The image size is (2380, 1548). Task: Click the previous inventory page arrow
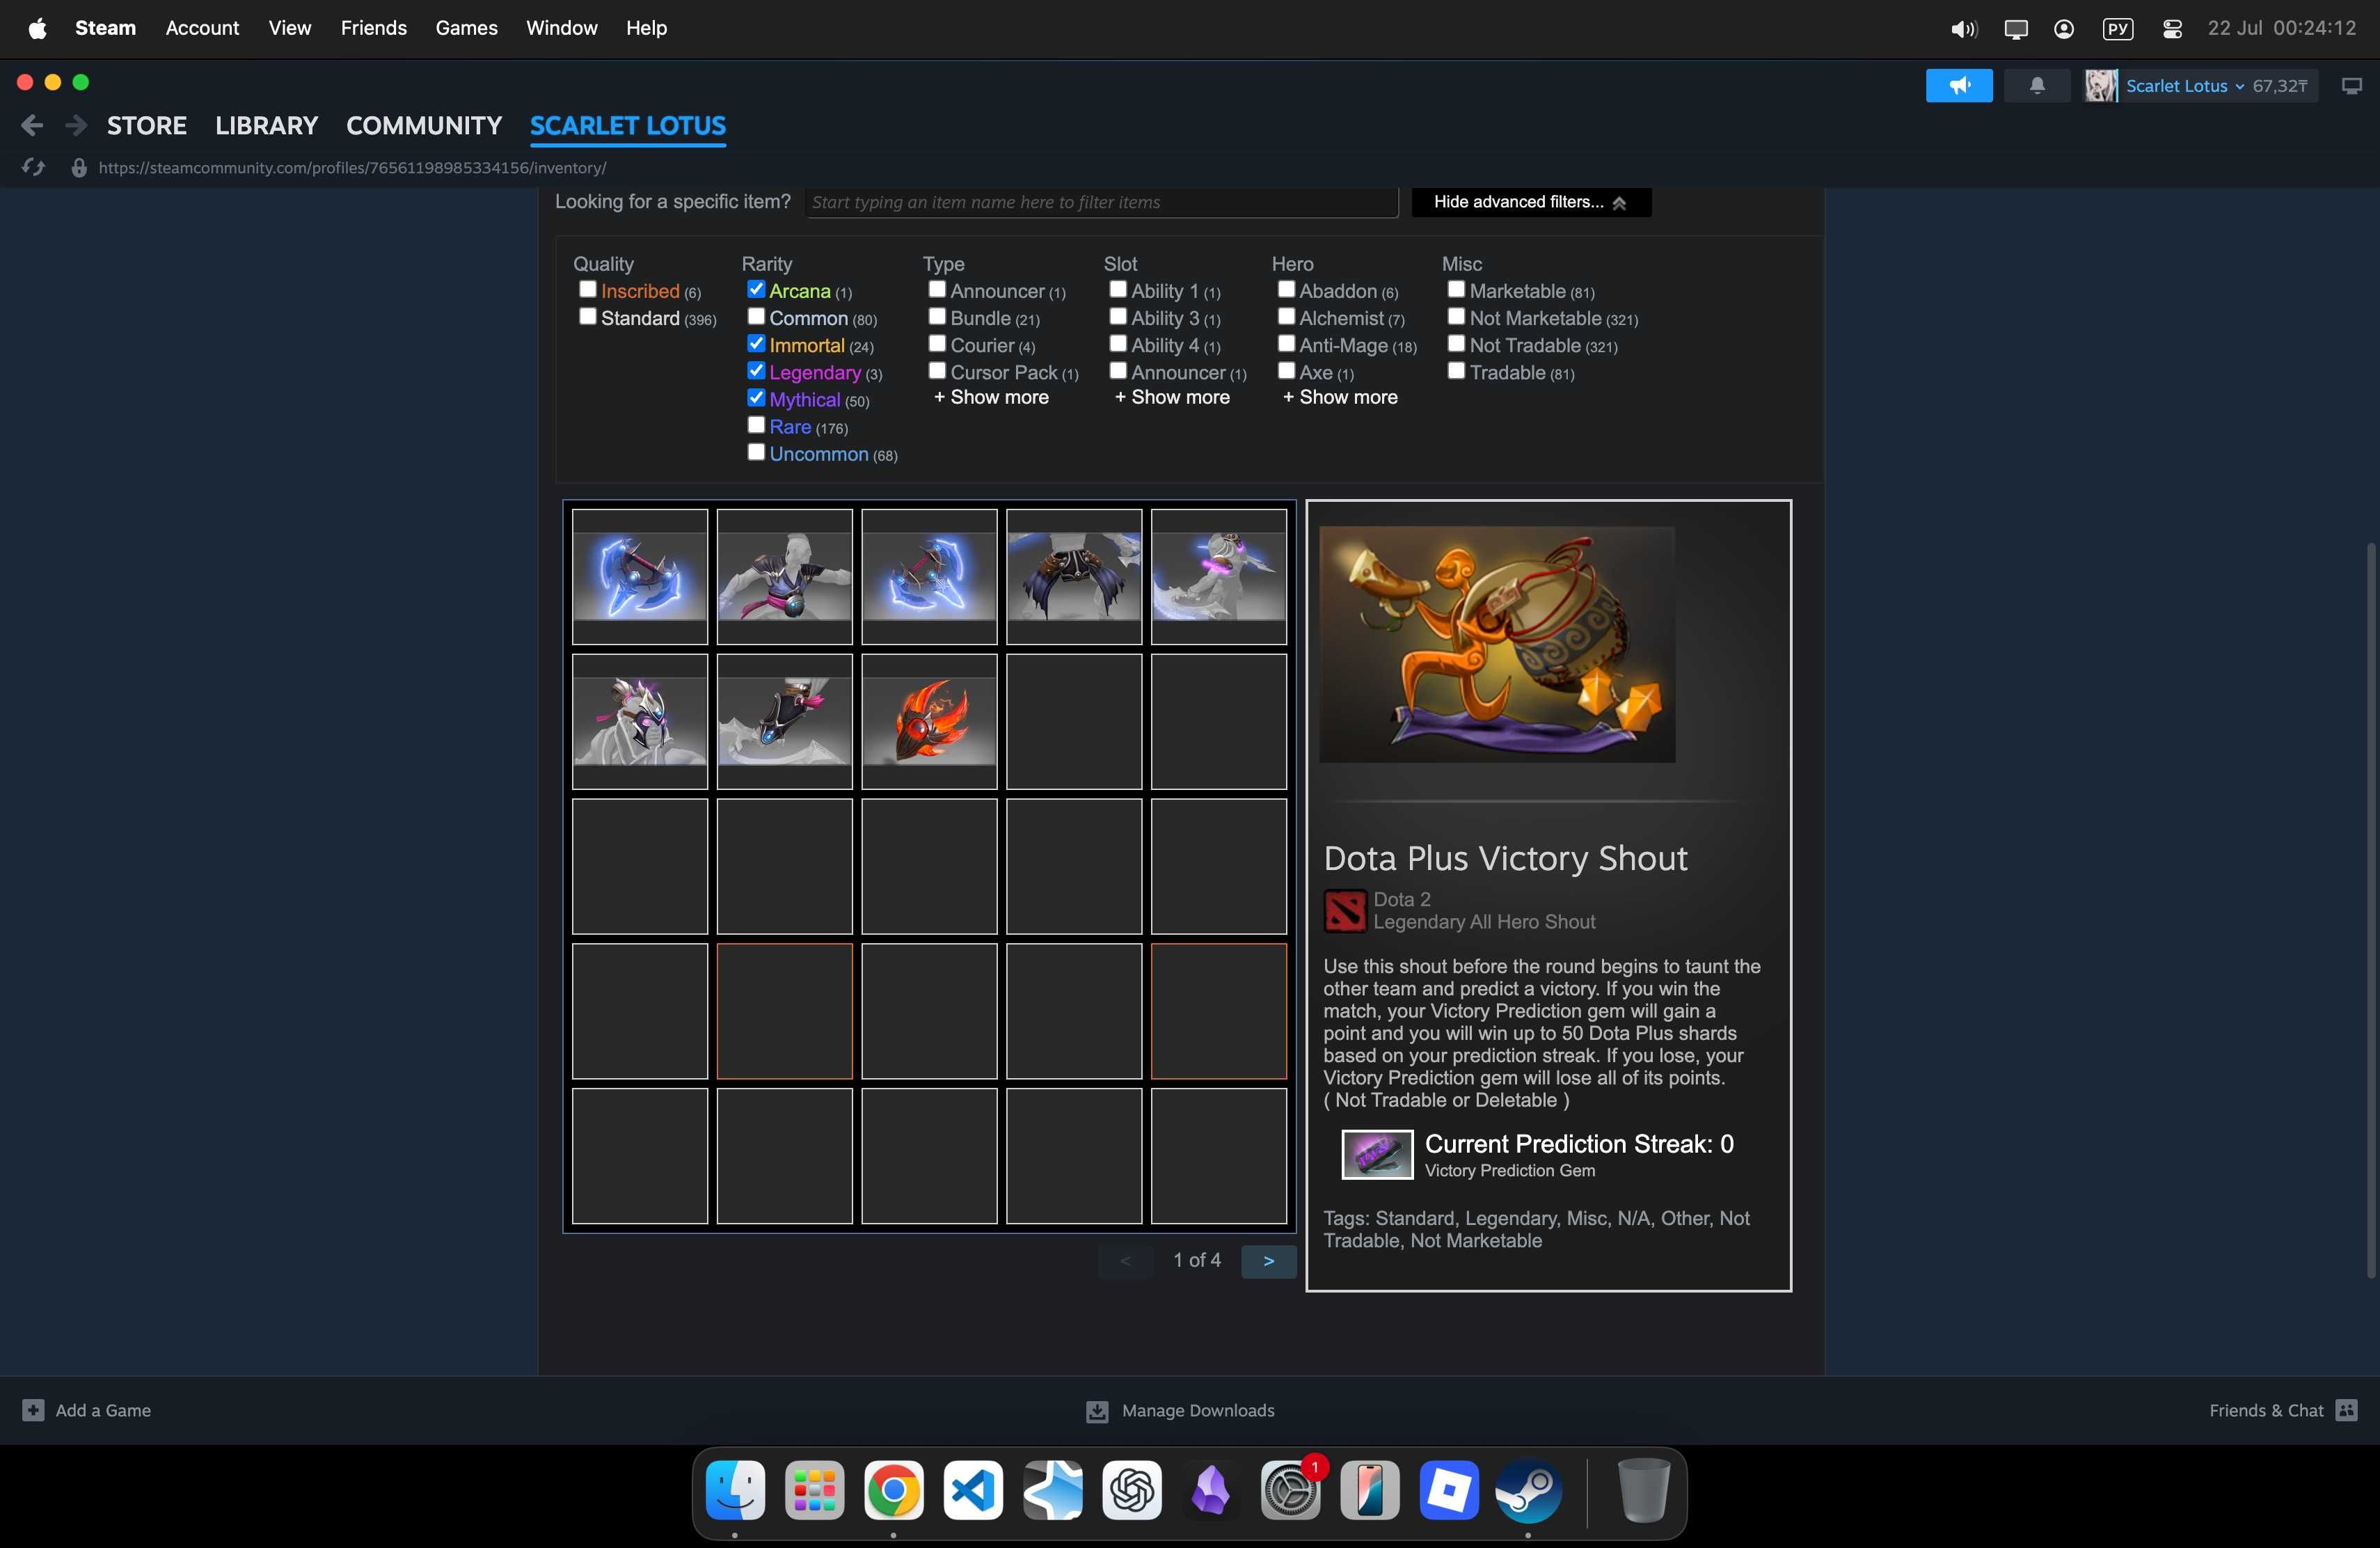coord(1125,1261)
